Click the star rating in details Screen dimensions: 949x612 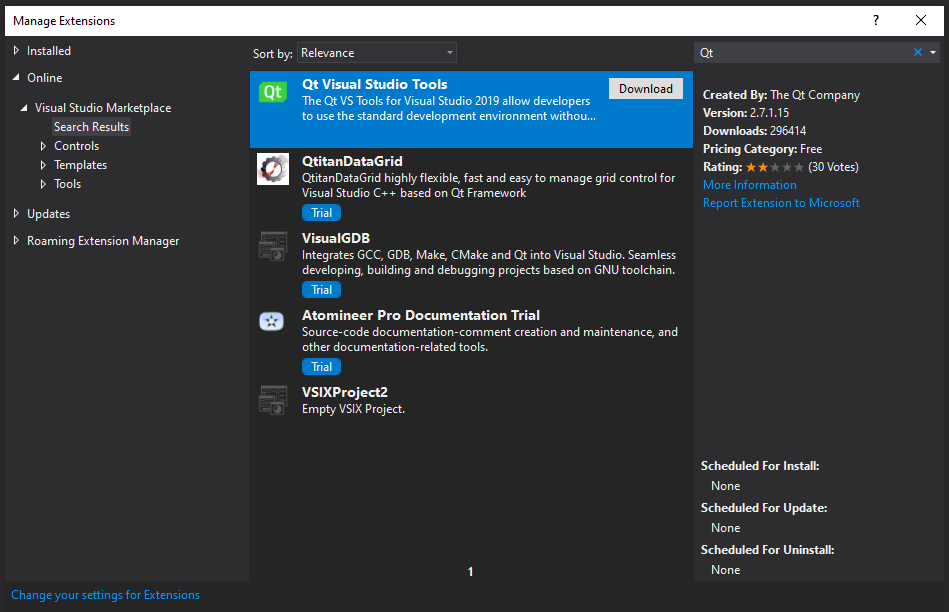(775, 167)
